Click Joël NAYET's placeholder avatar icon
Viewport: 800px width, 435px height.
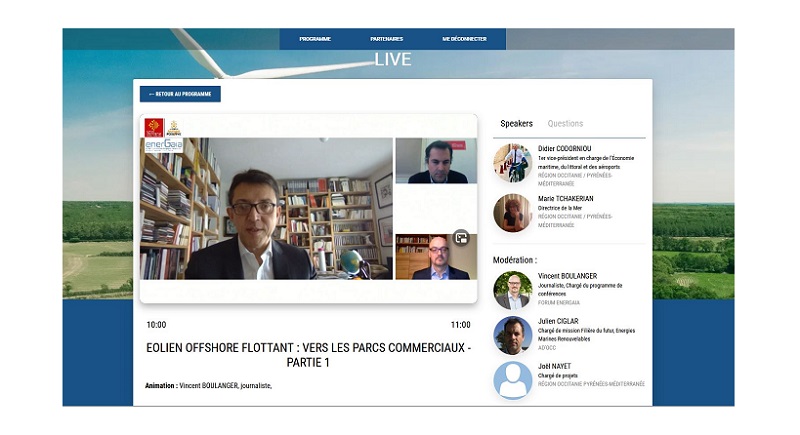coord(513,380)
